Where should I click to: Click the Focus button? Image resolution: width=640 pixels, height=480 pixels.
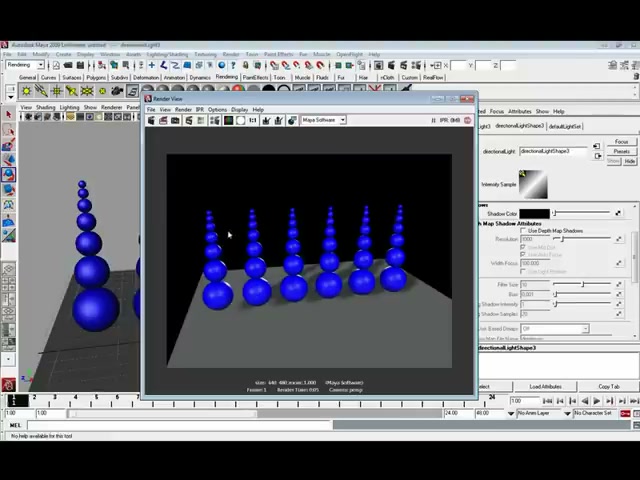tap(621, 142)
